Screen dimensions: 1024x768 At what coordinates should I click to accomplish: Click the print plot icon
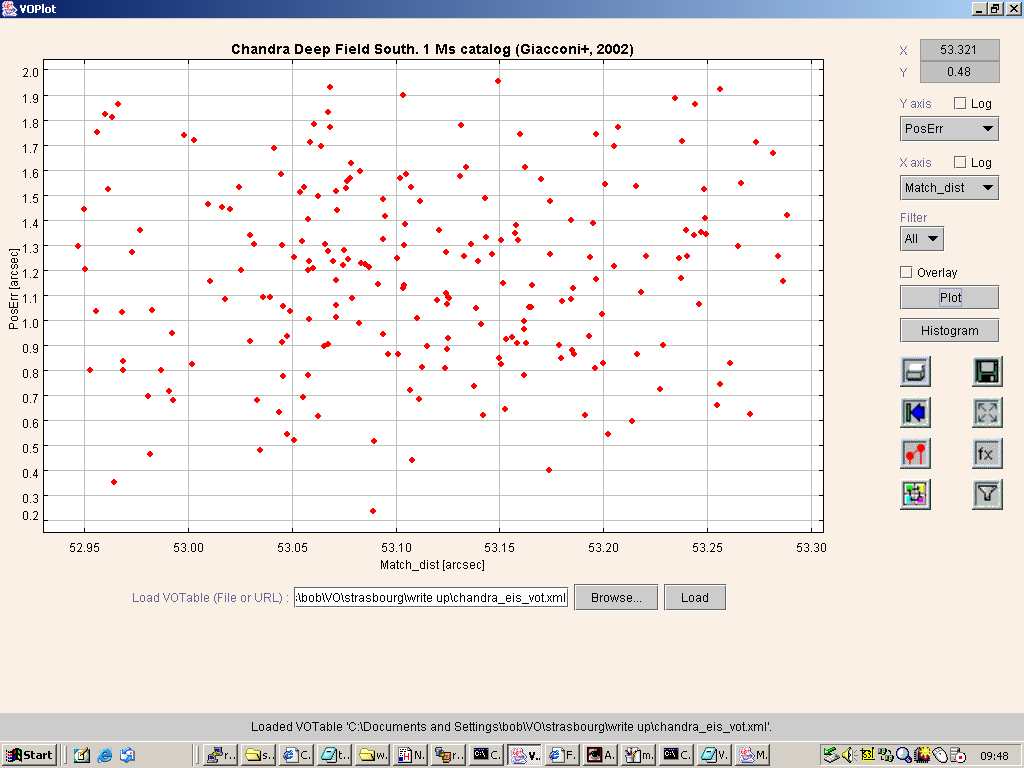pyautogui.click(x=915, y=372)
